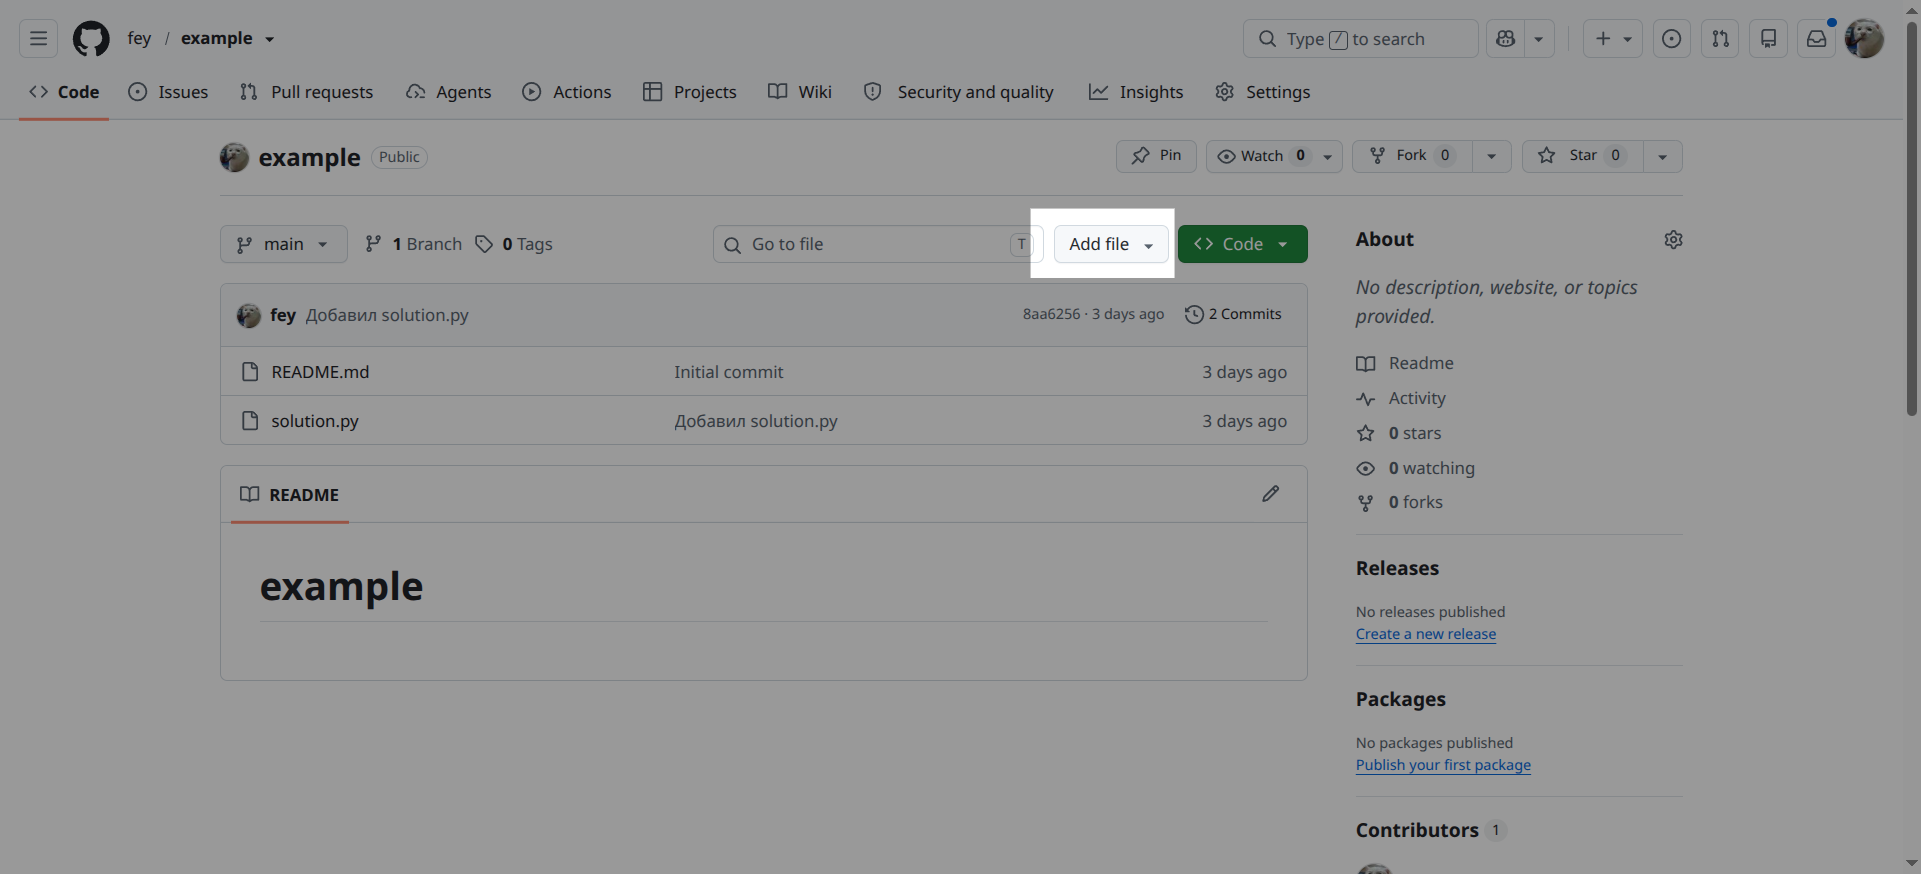Viewport: 1921px width, 874px height.
Task: Click the Packages heading link
Action: 1401,699
